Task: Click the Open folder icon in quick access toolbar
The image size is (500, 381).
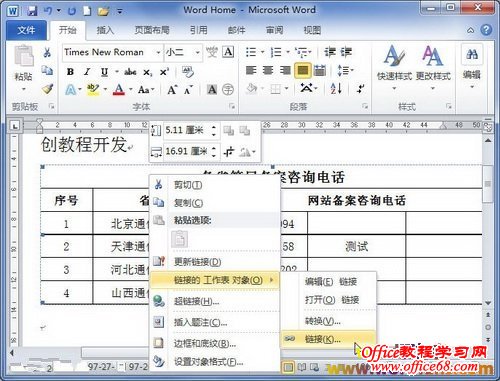Action: click(x=103, y=11)
